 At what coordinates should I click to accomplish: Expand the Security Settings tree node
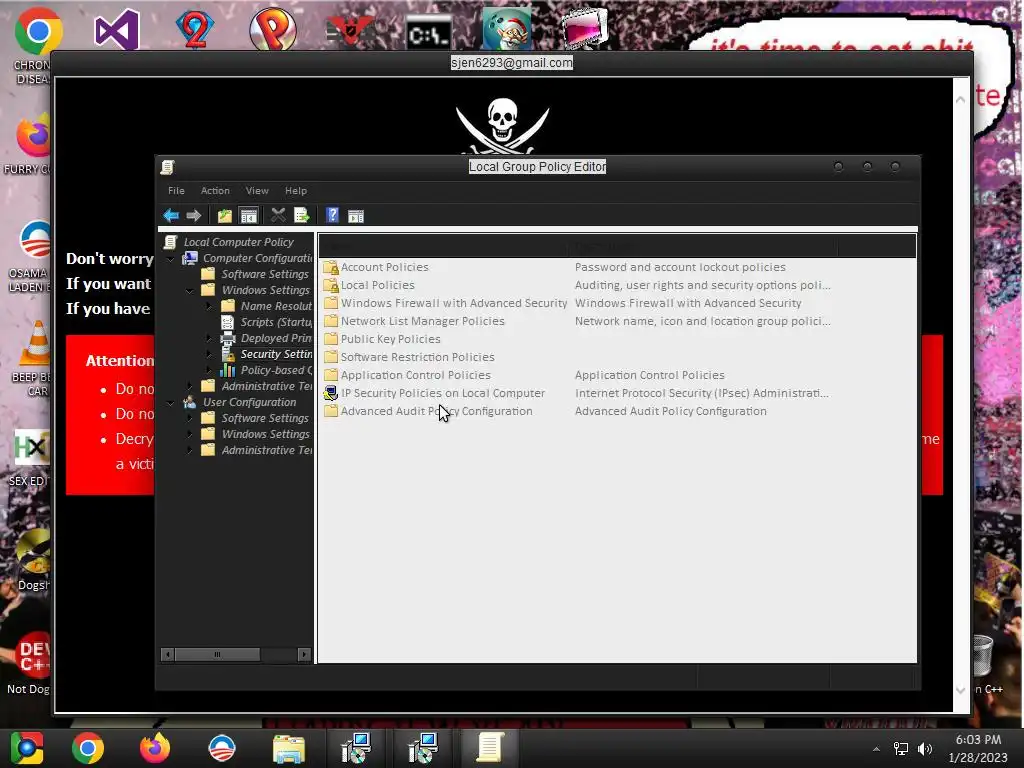click(209, 354)
